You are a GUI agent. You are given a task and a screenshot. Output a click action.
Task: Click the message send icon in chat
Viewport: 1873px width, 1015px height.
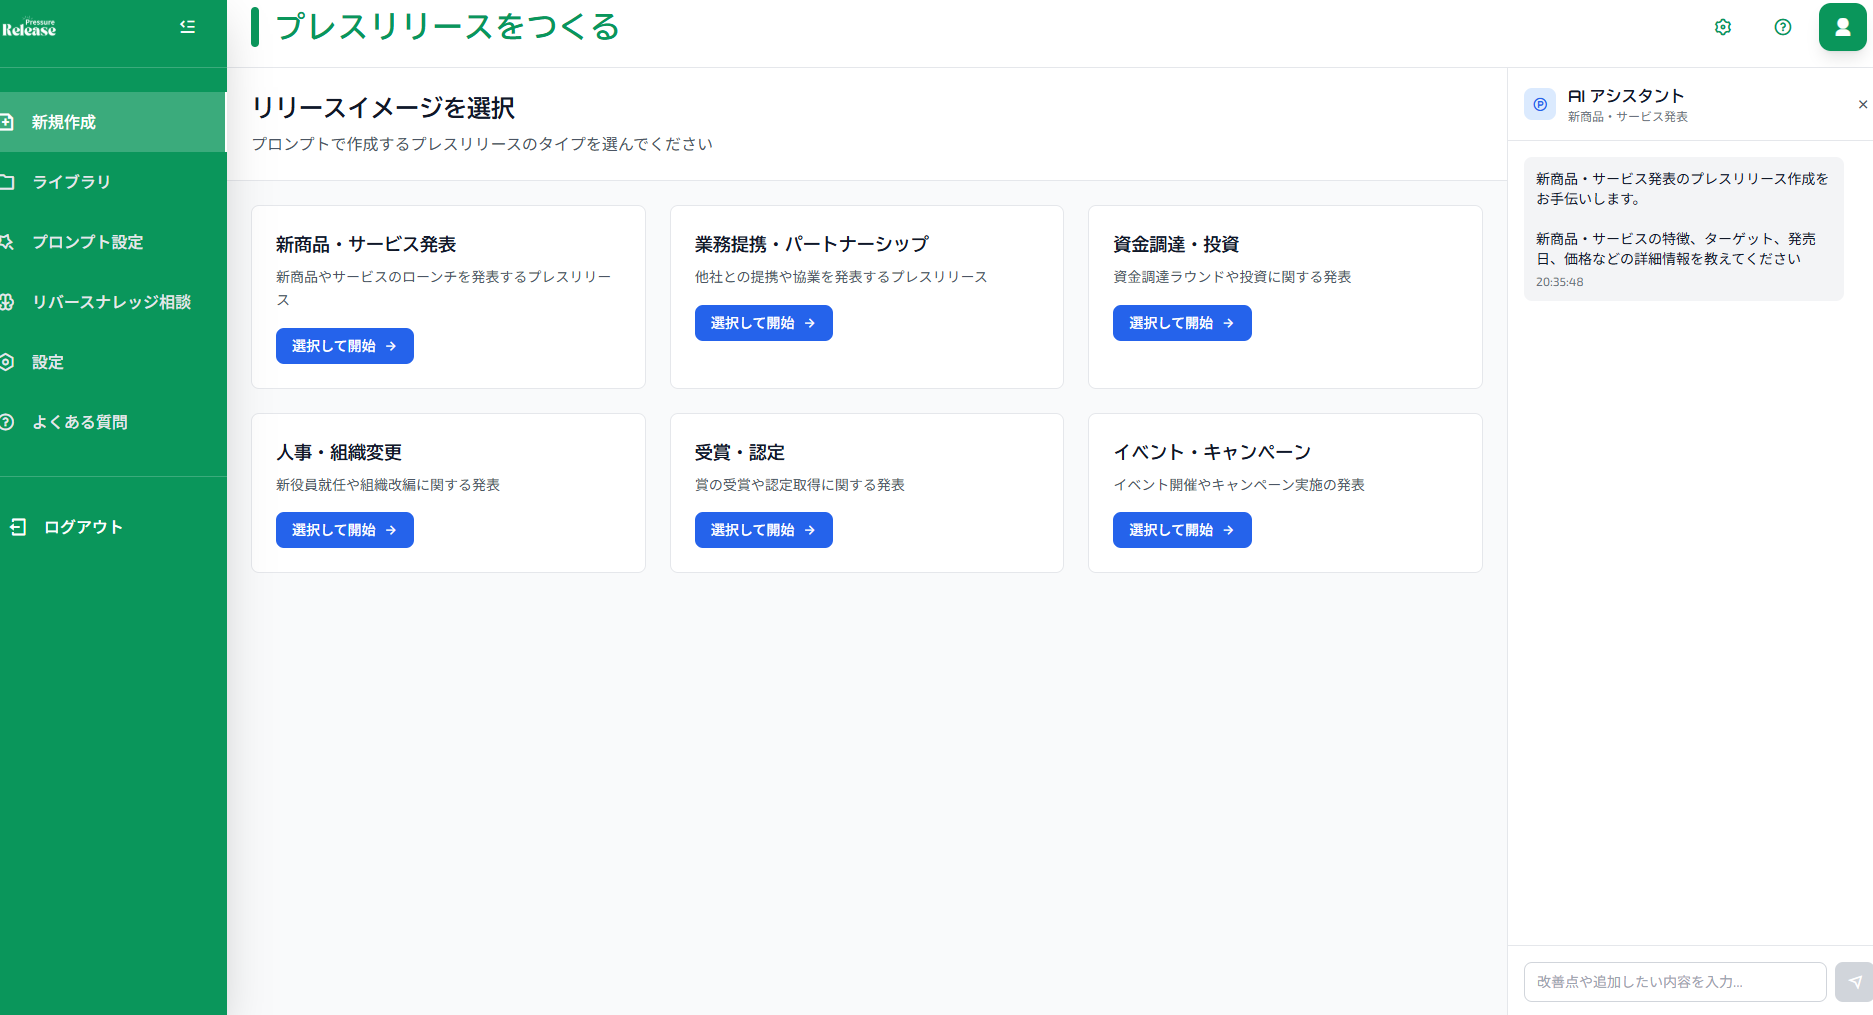click(x=1850, y=982)
